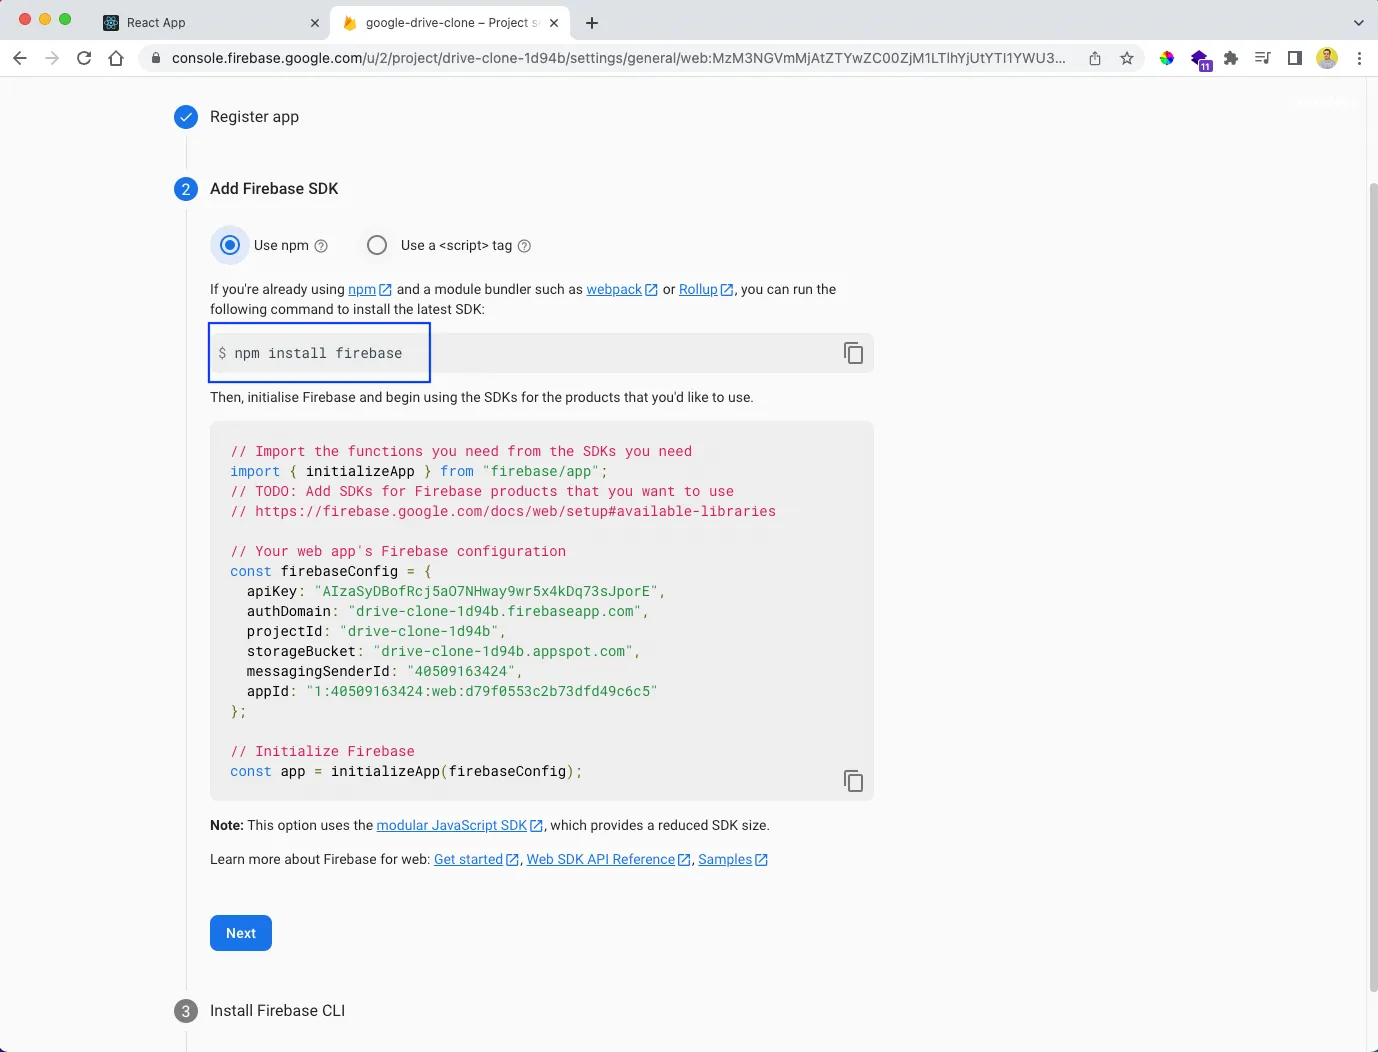Open the Extensions puzzle menu
This screenshot has width=1378, height=1052.
[1231, 58]
